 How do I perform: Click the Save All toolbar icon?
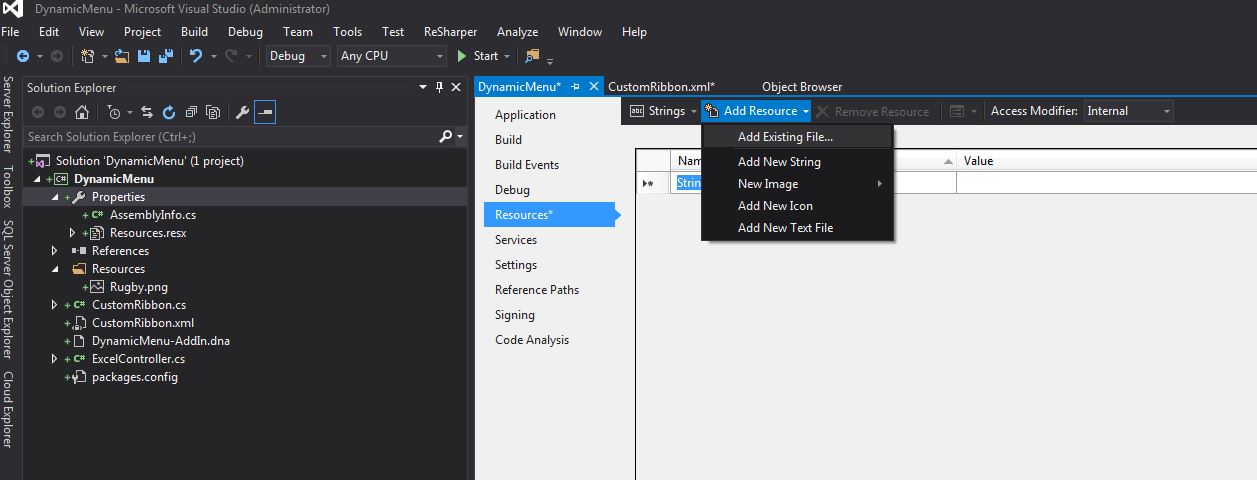(165, 56)
